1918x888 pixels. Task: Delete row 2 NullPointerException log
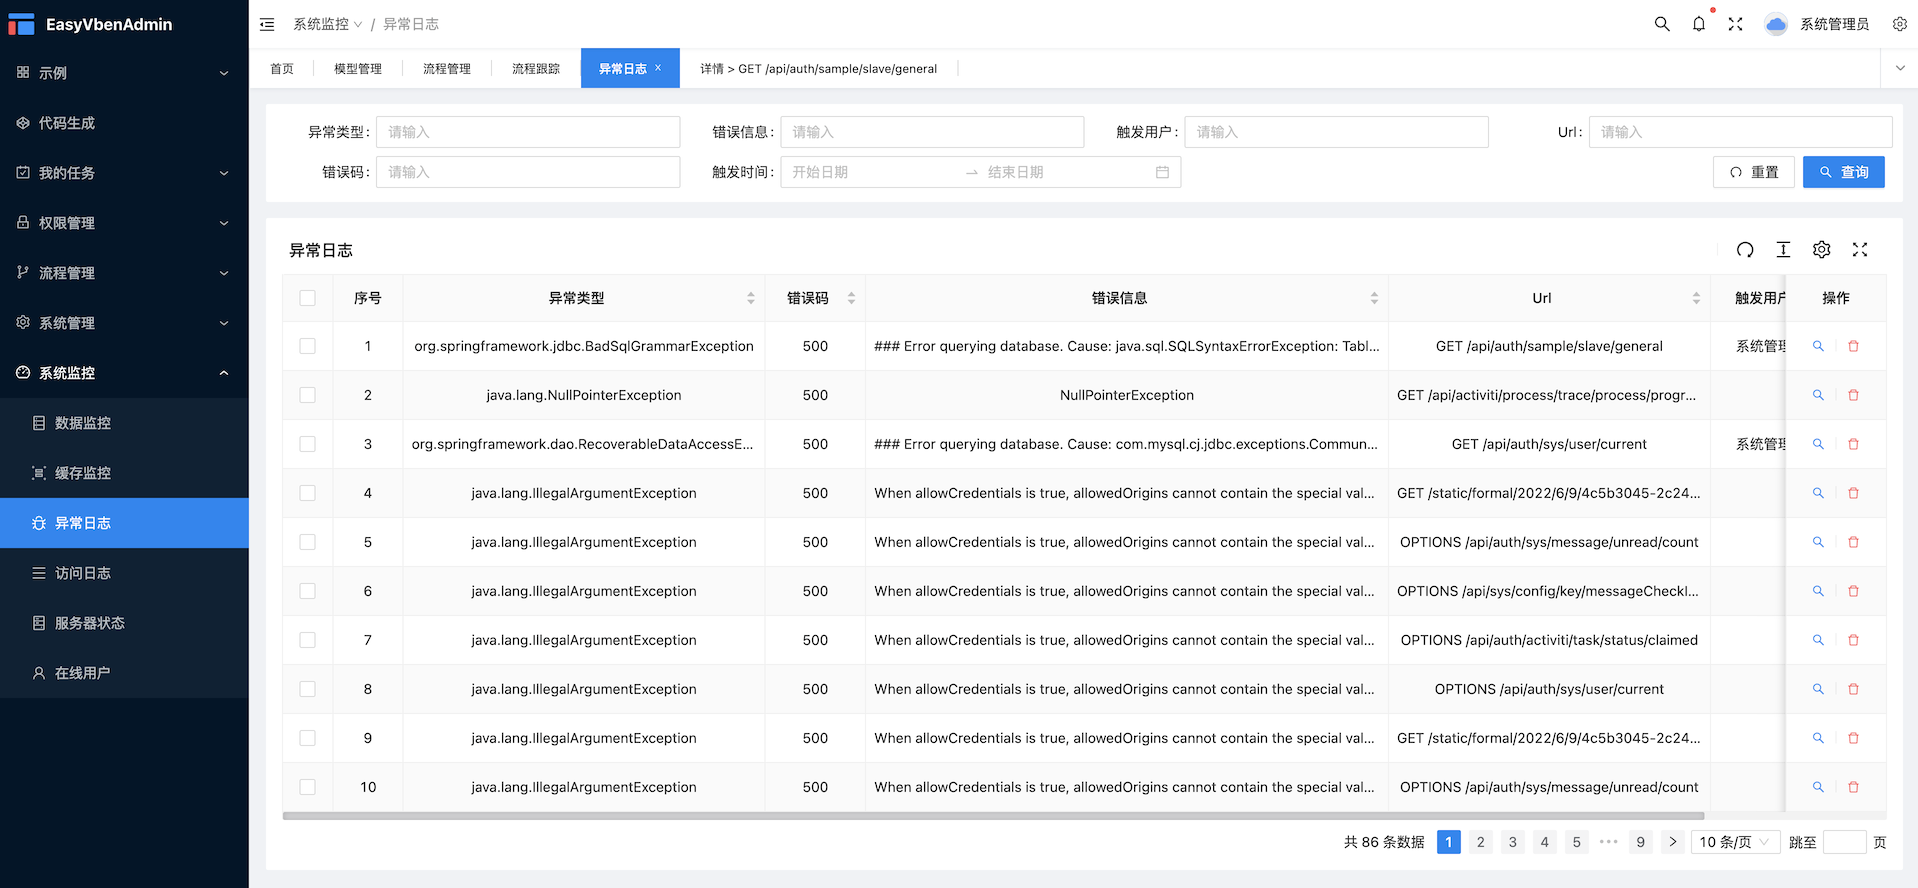pos(1853,395)
